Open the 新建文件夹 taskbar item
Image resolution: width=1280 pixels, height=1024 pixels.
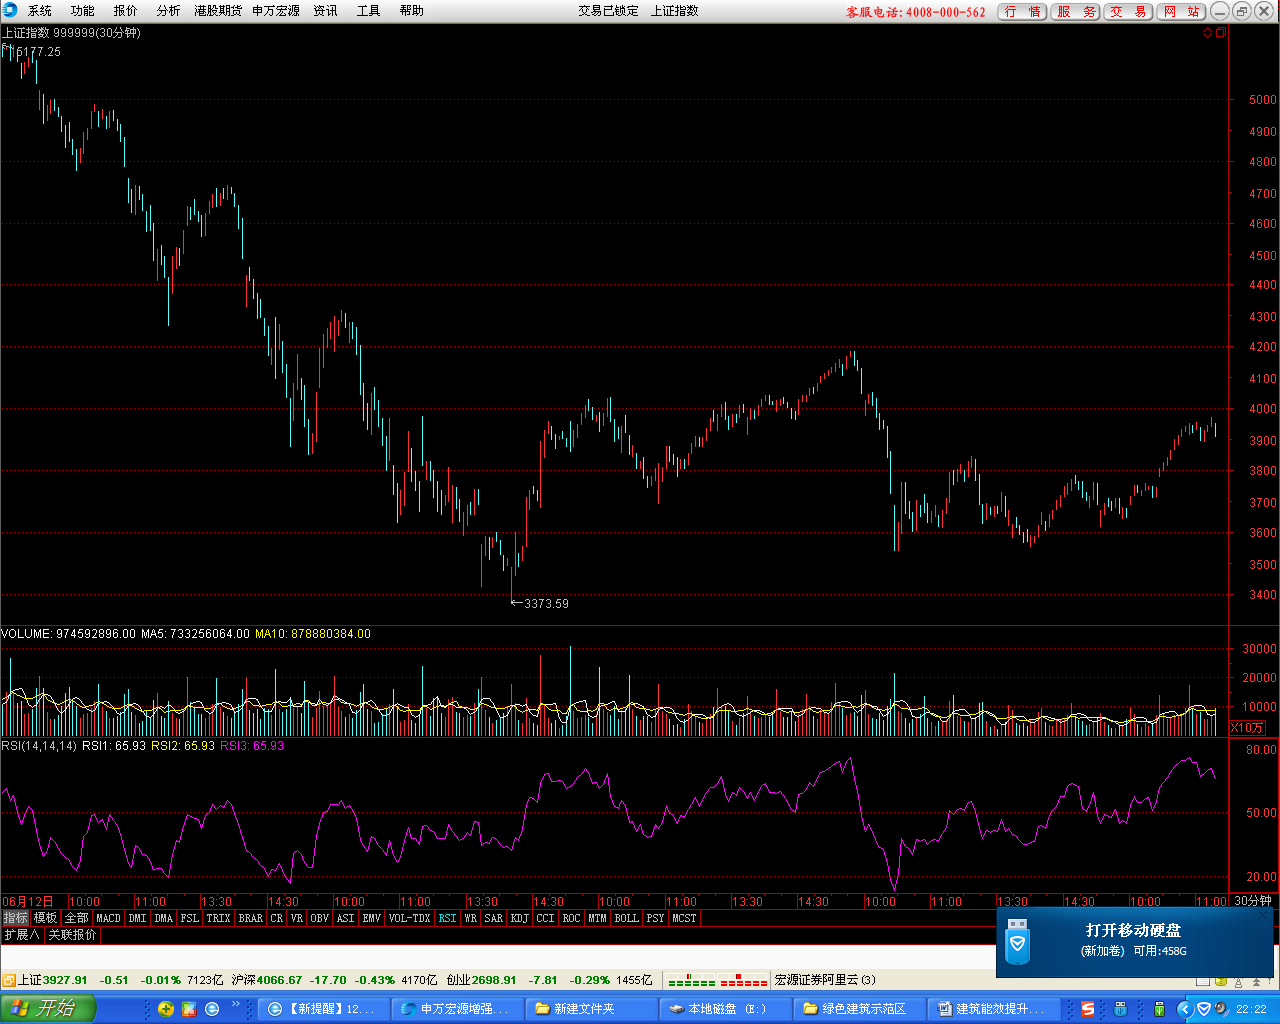pyautogui.click(x=592, y=1009)
